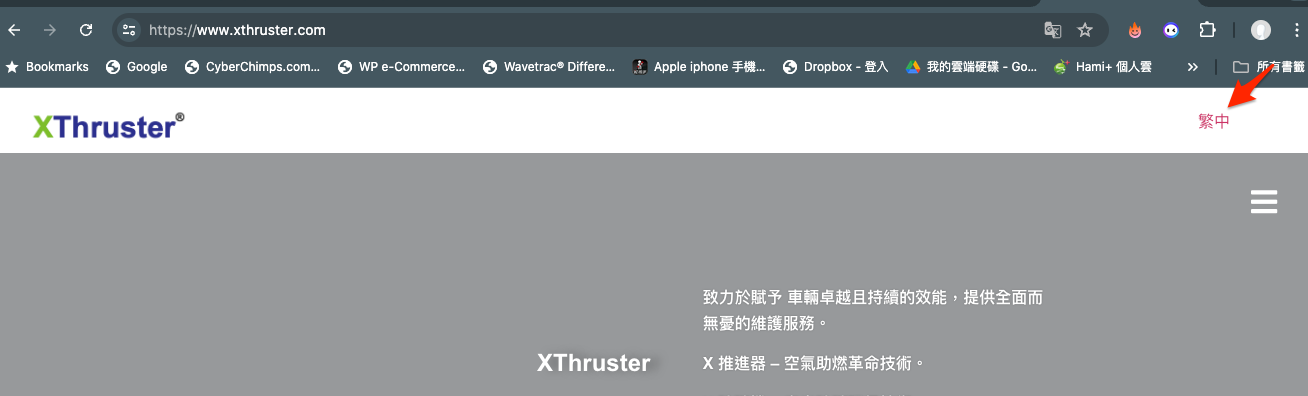1308x396 pixels.
Task: Open Chrome's three-dot menu
Action: point(1296,30)
